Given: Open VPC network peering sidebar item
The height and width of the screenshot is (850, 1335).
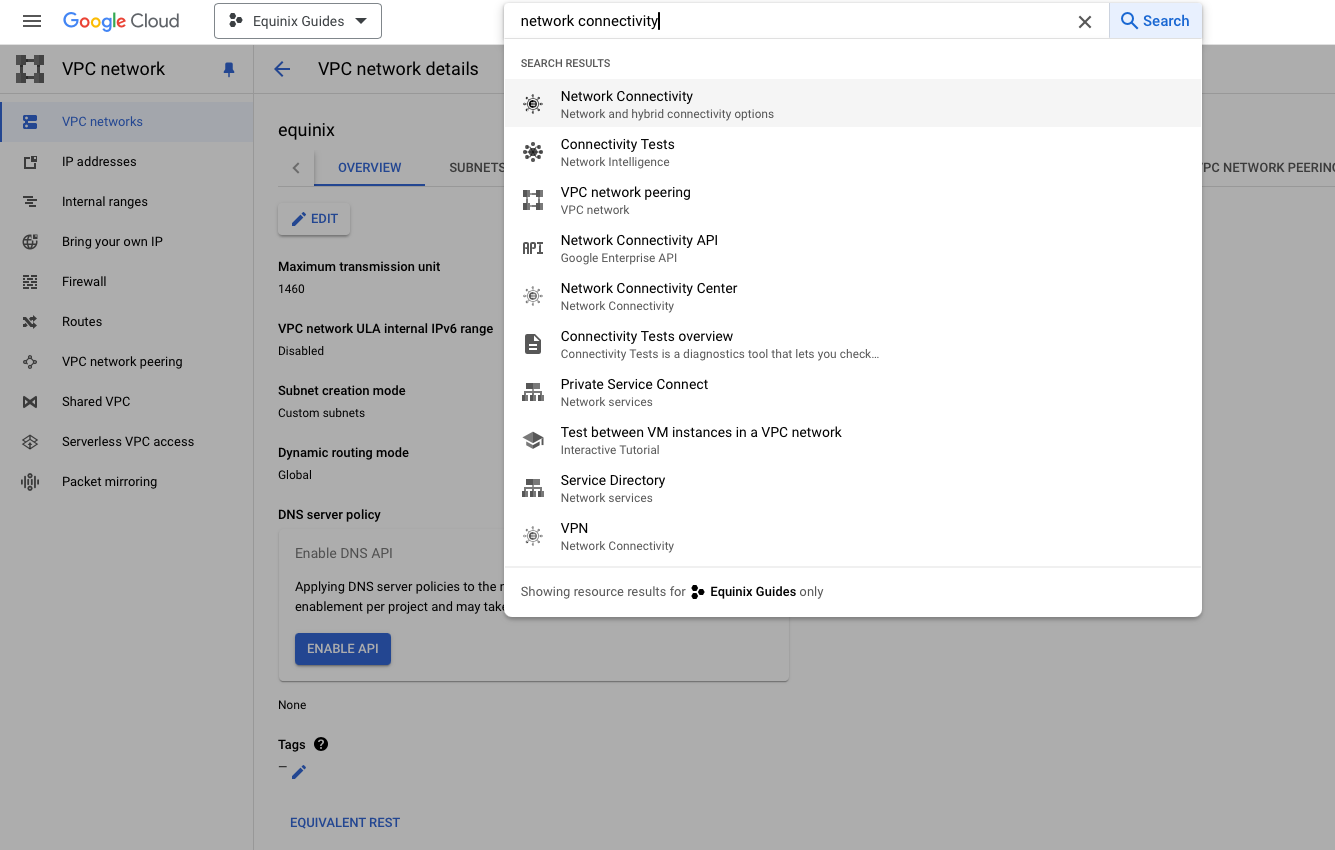Looking at the screenshot, I should [x=126, y=361].
